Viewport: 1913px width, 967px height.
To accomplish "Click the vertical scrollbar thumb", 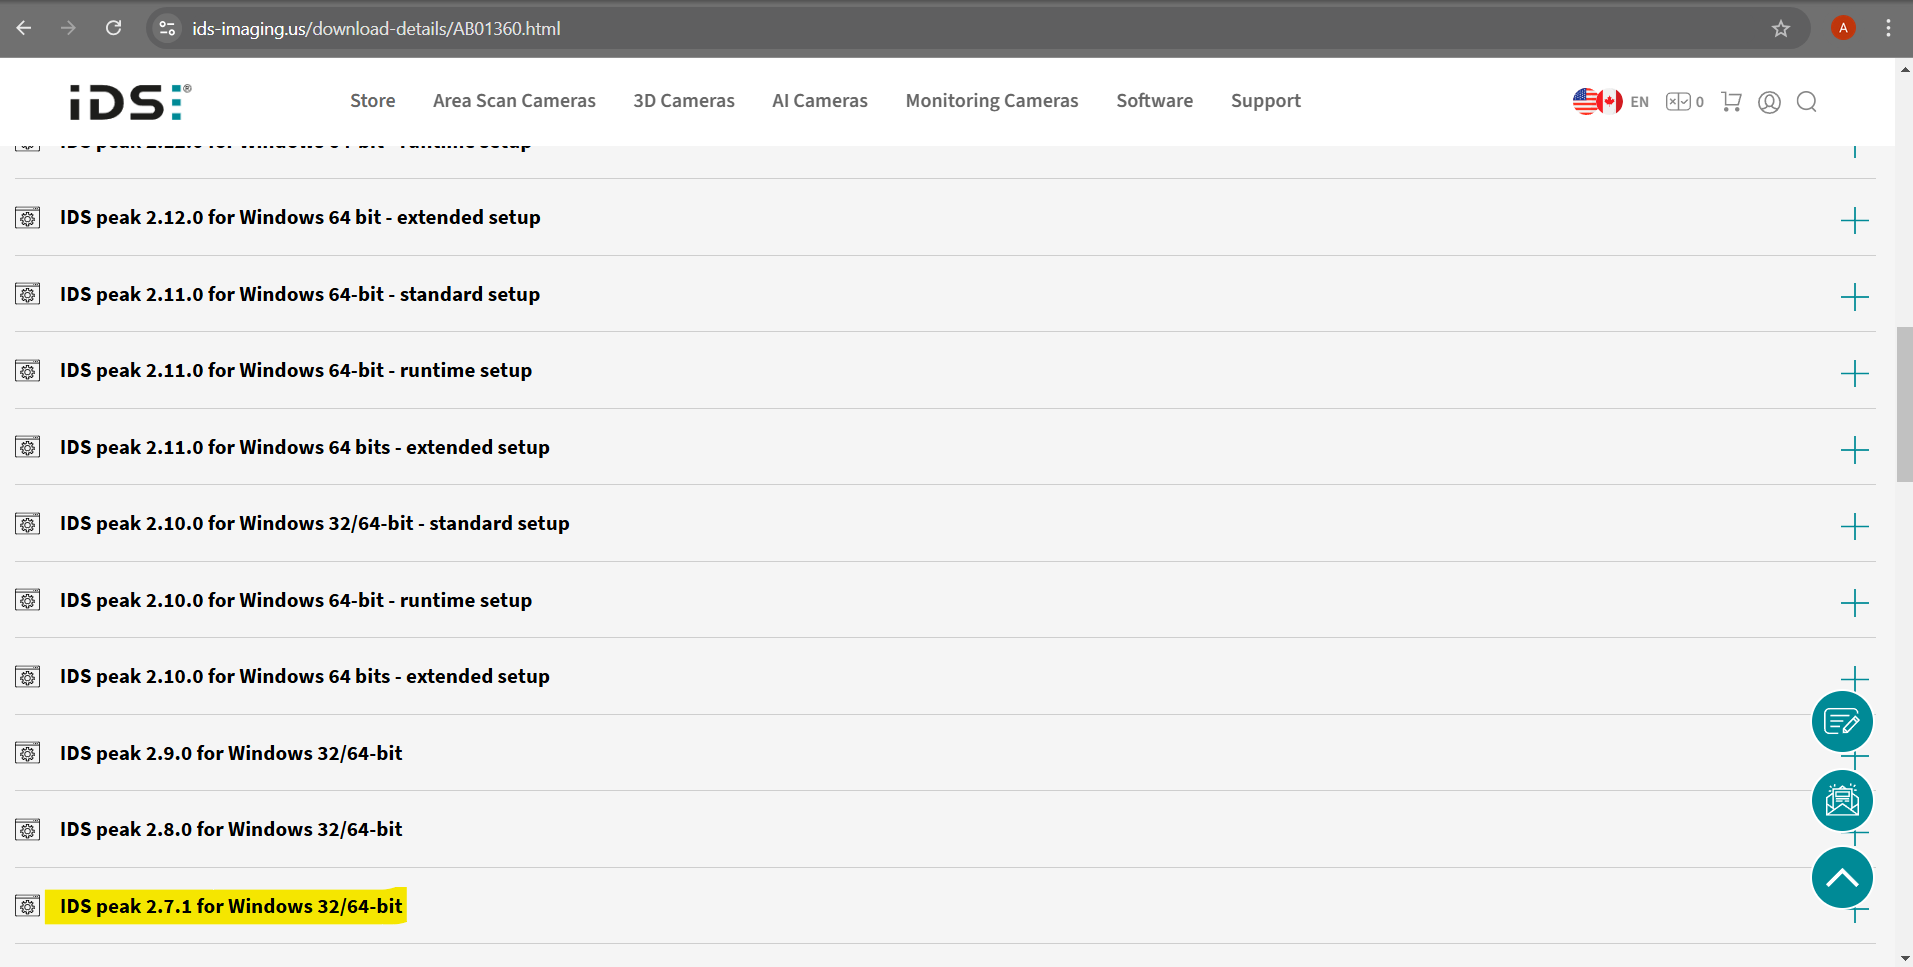I will [x=1904, y=404].
